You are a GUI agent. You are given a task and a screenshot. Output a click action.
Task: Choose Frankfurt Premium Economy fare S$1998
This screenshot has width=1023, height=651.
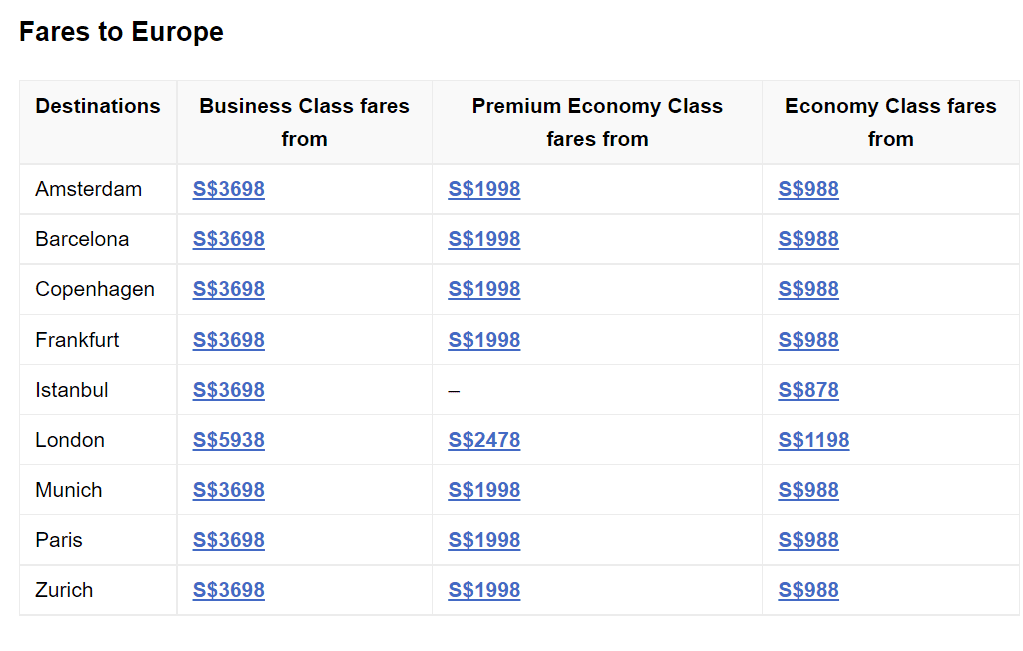484,340
